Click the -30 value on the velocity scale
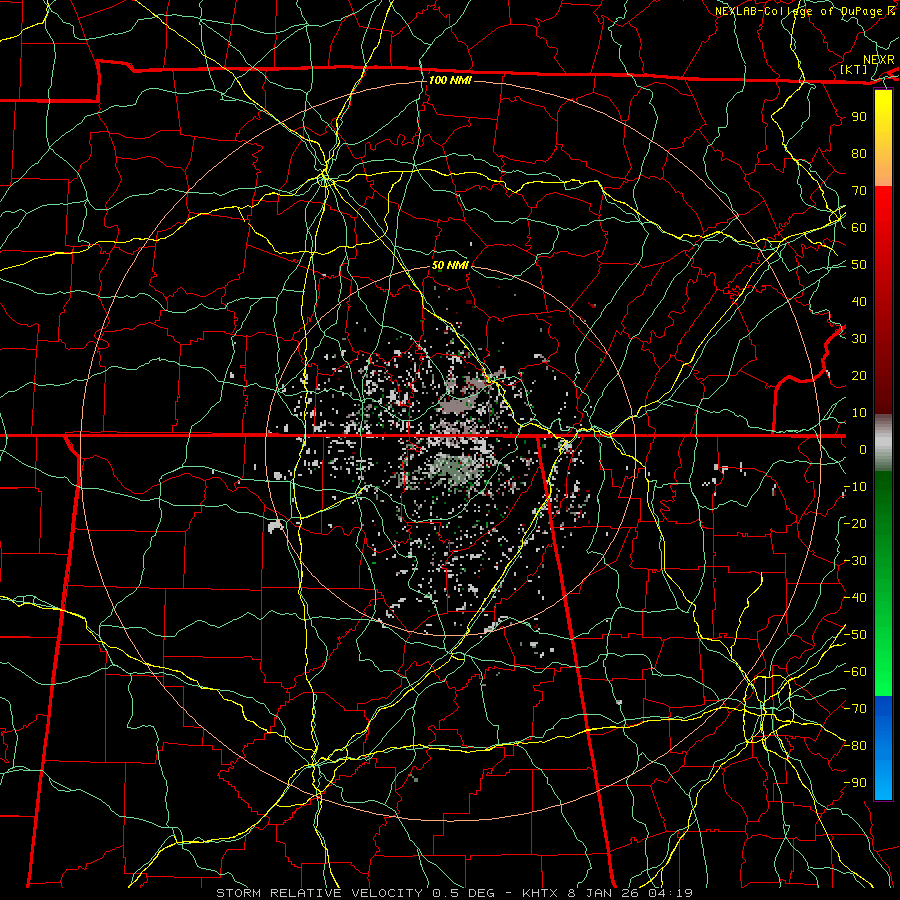Viewport: 900px width, 900px height. [855, 561]
